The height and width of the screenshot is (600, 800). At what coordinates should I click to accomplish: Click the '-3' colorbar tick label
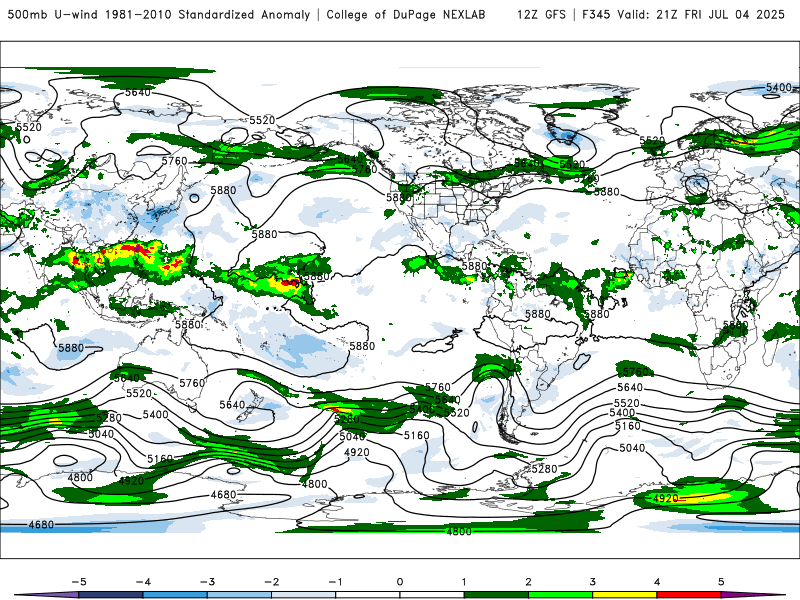pyautogui.click(x=207, y=582)
